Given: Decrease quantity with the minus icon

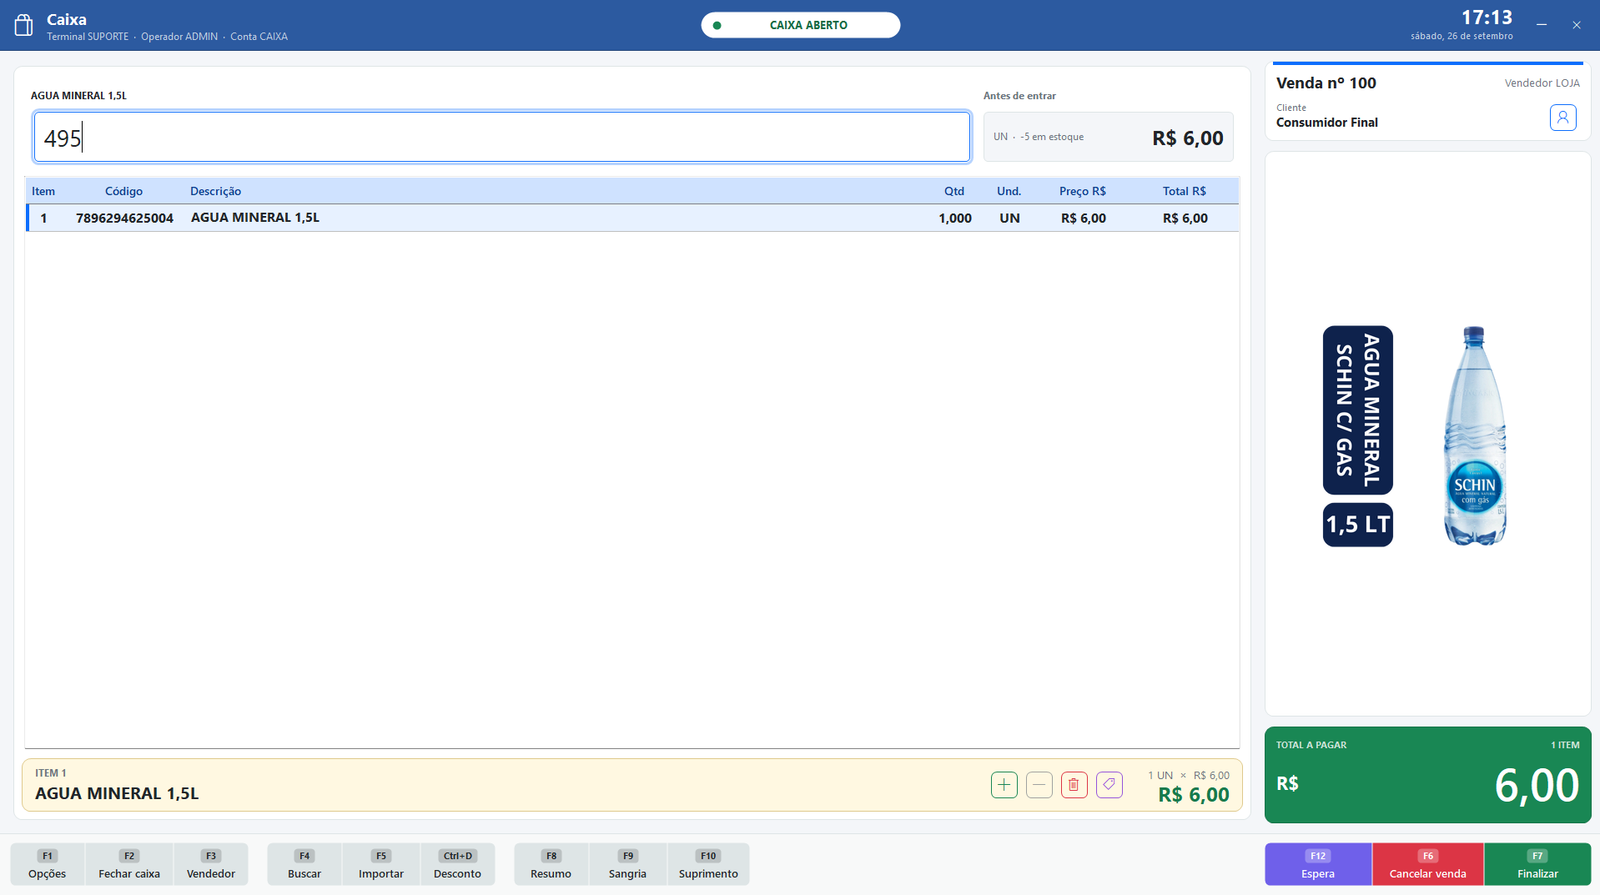Looking at the screenshot, I should tap(1039, 785).
